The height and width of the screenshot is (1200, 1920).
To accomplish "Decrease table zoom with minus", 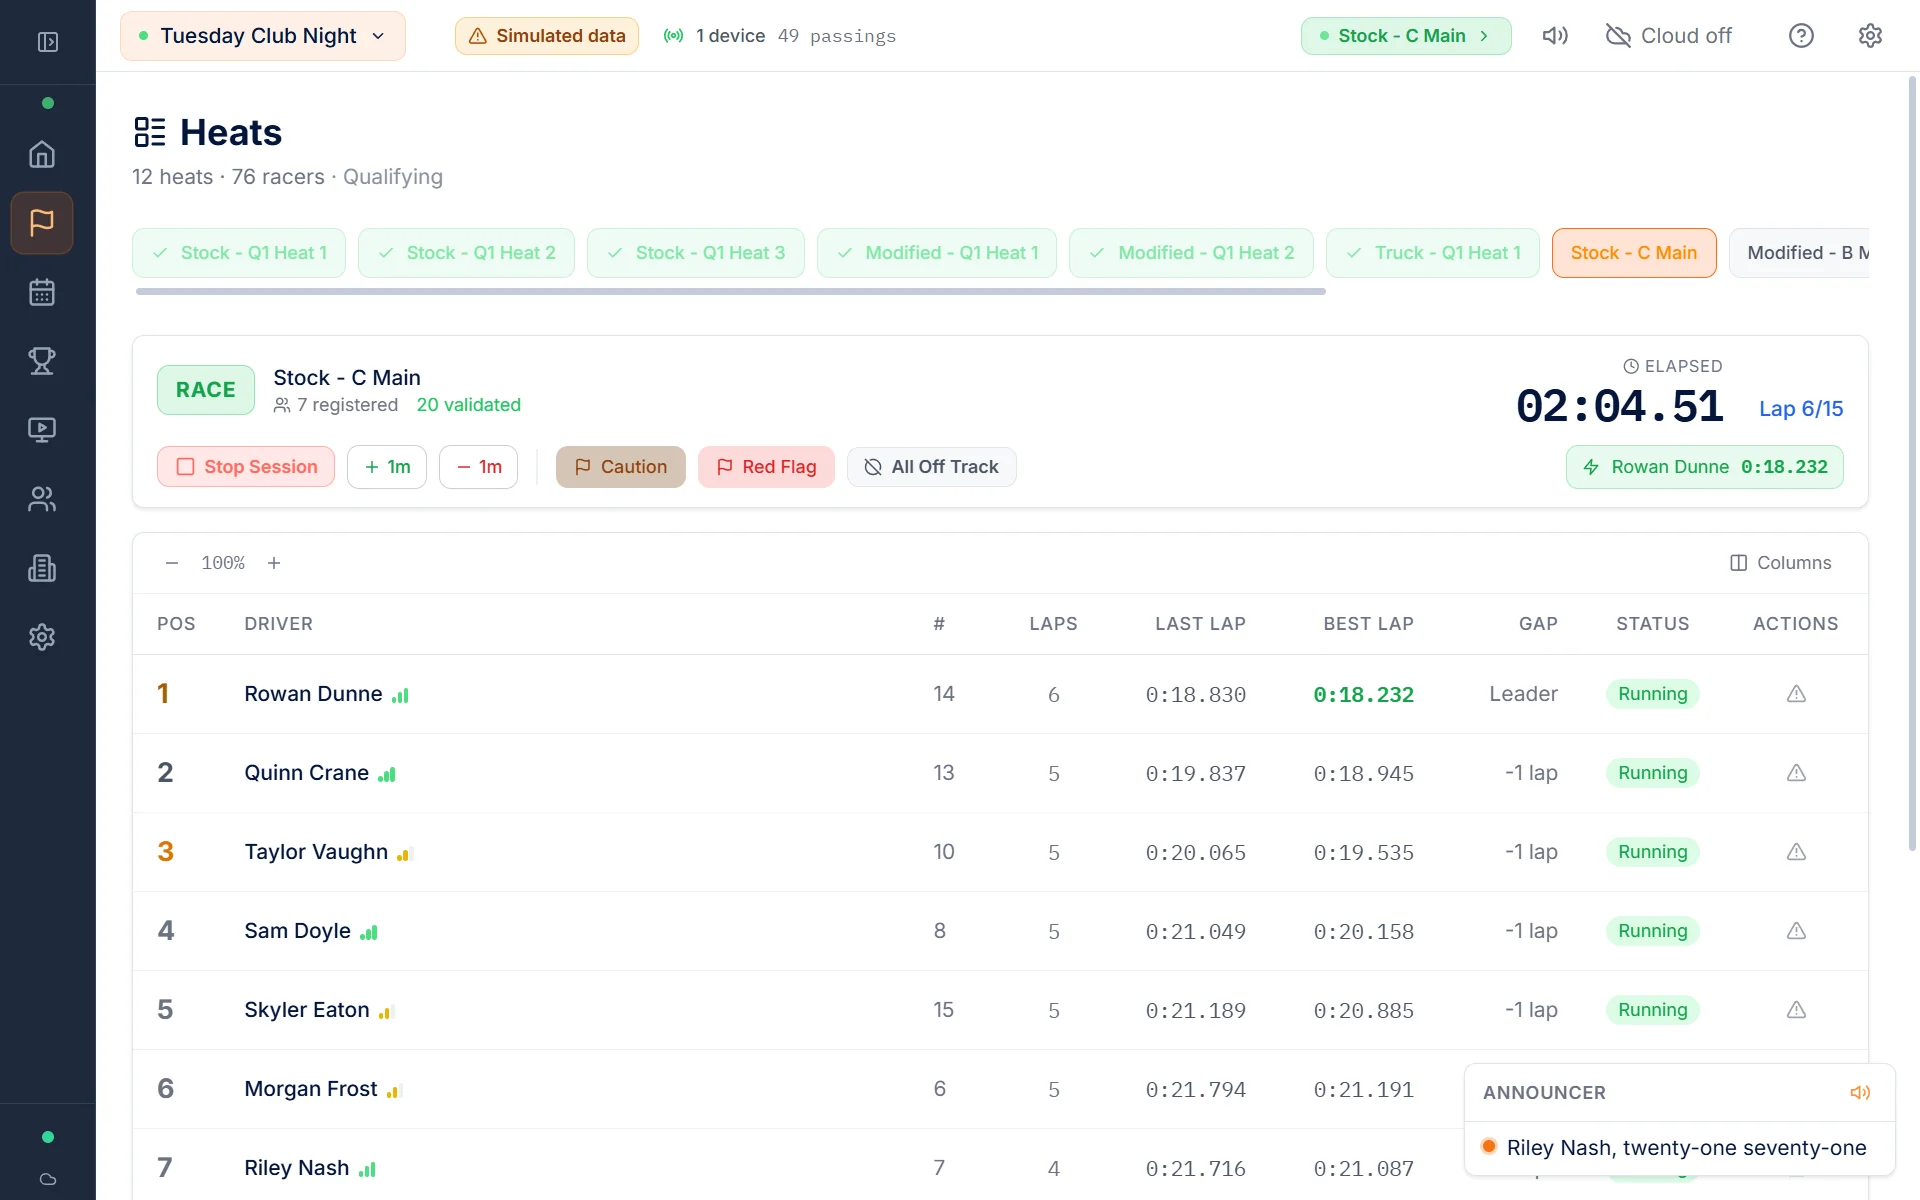I will [x=172, y=563].
